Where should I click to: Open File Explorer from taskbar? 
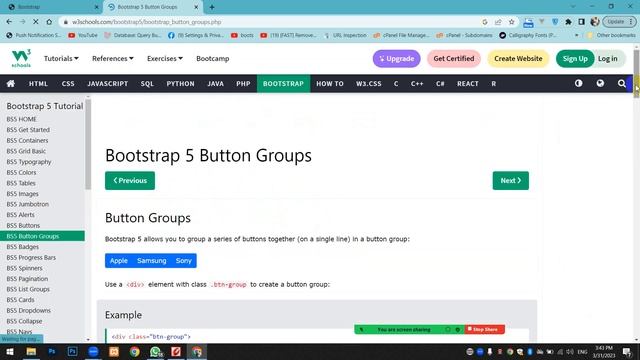click(x=31, y=351)
